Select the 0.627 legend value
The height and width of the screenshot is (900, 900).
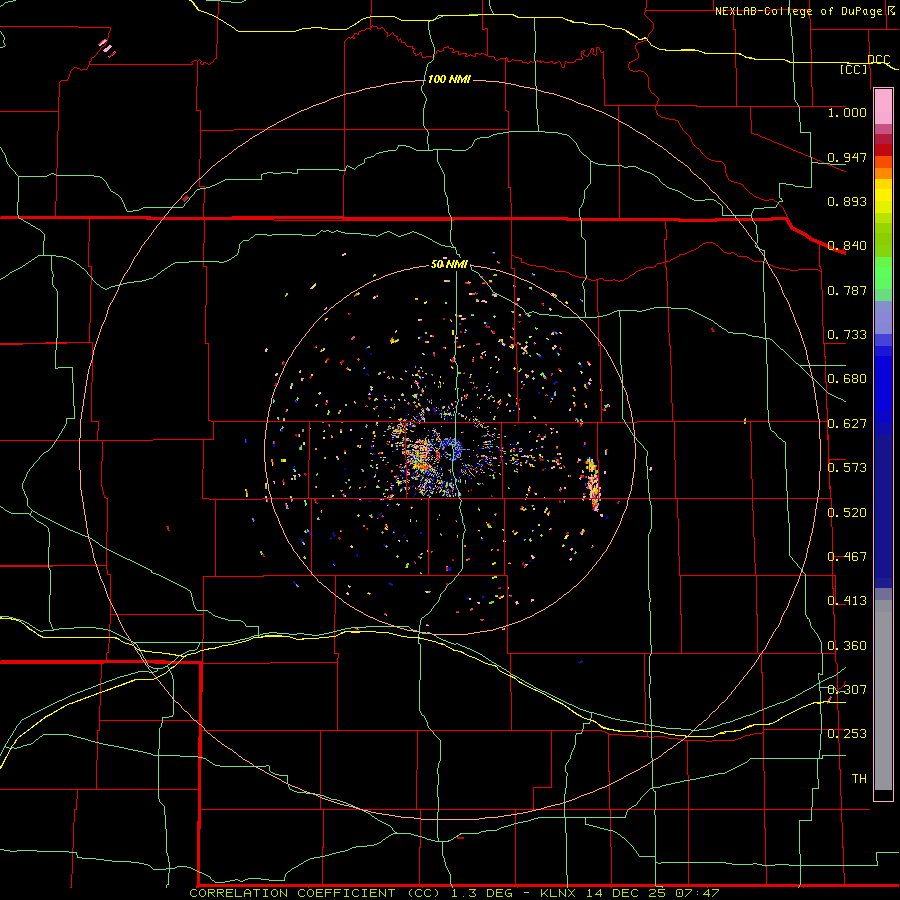click(847, 423)
